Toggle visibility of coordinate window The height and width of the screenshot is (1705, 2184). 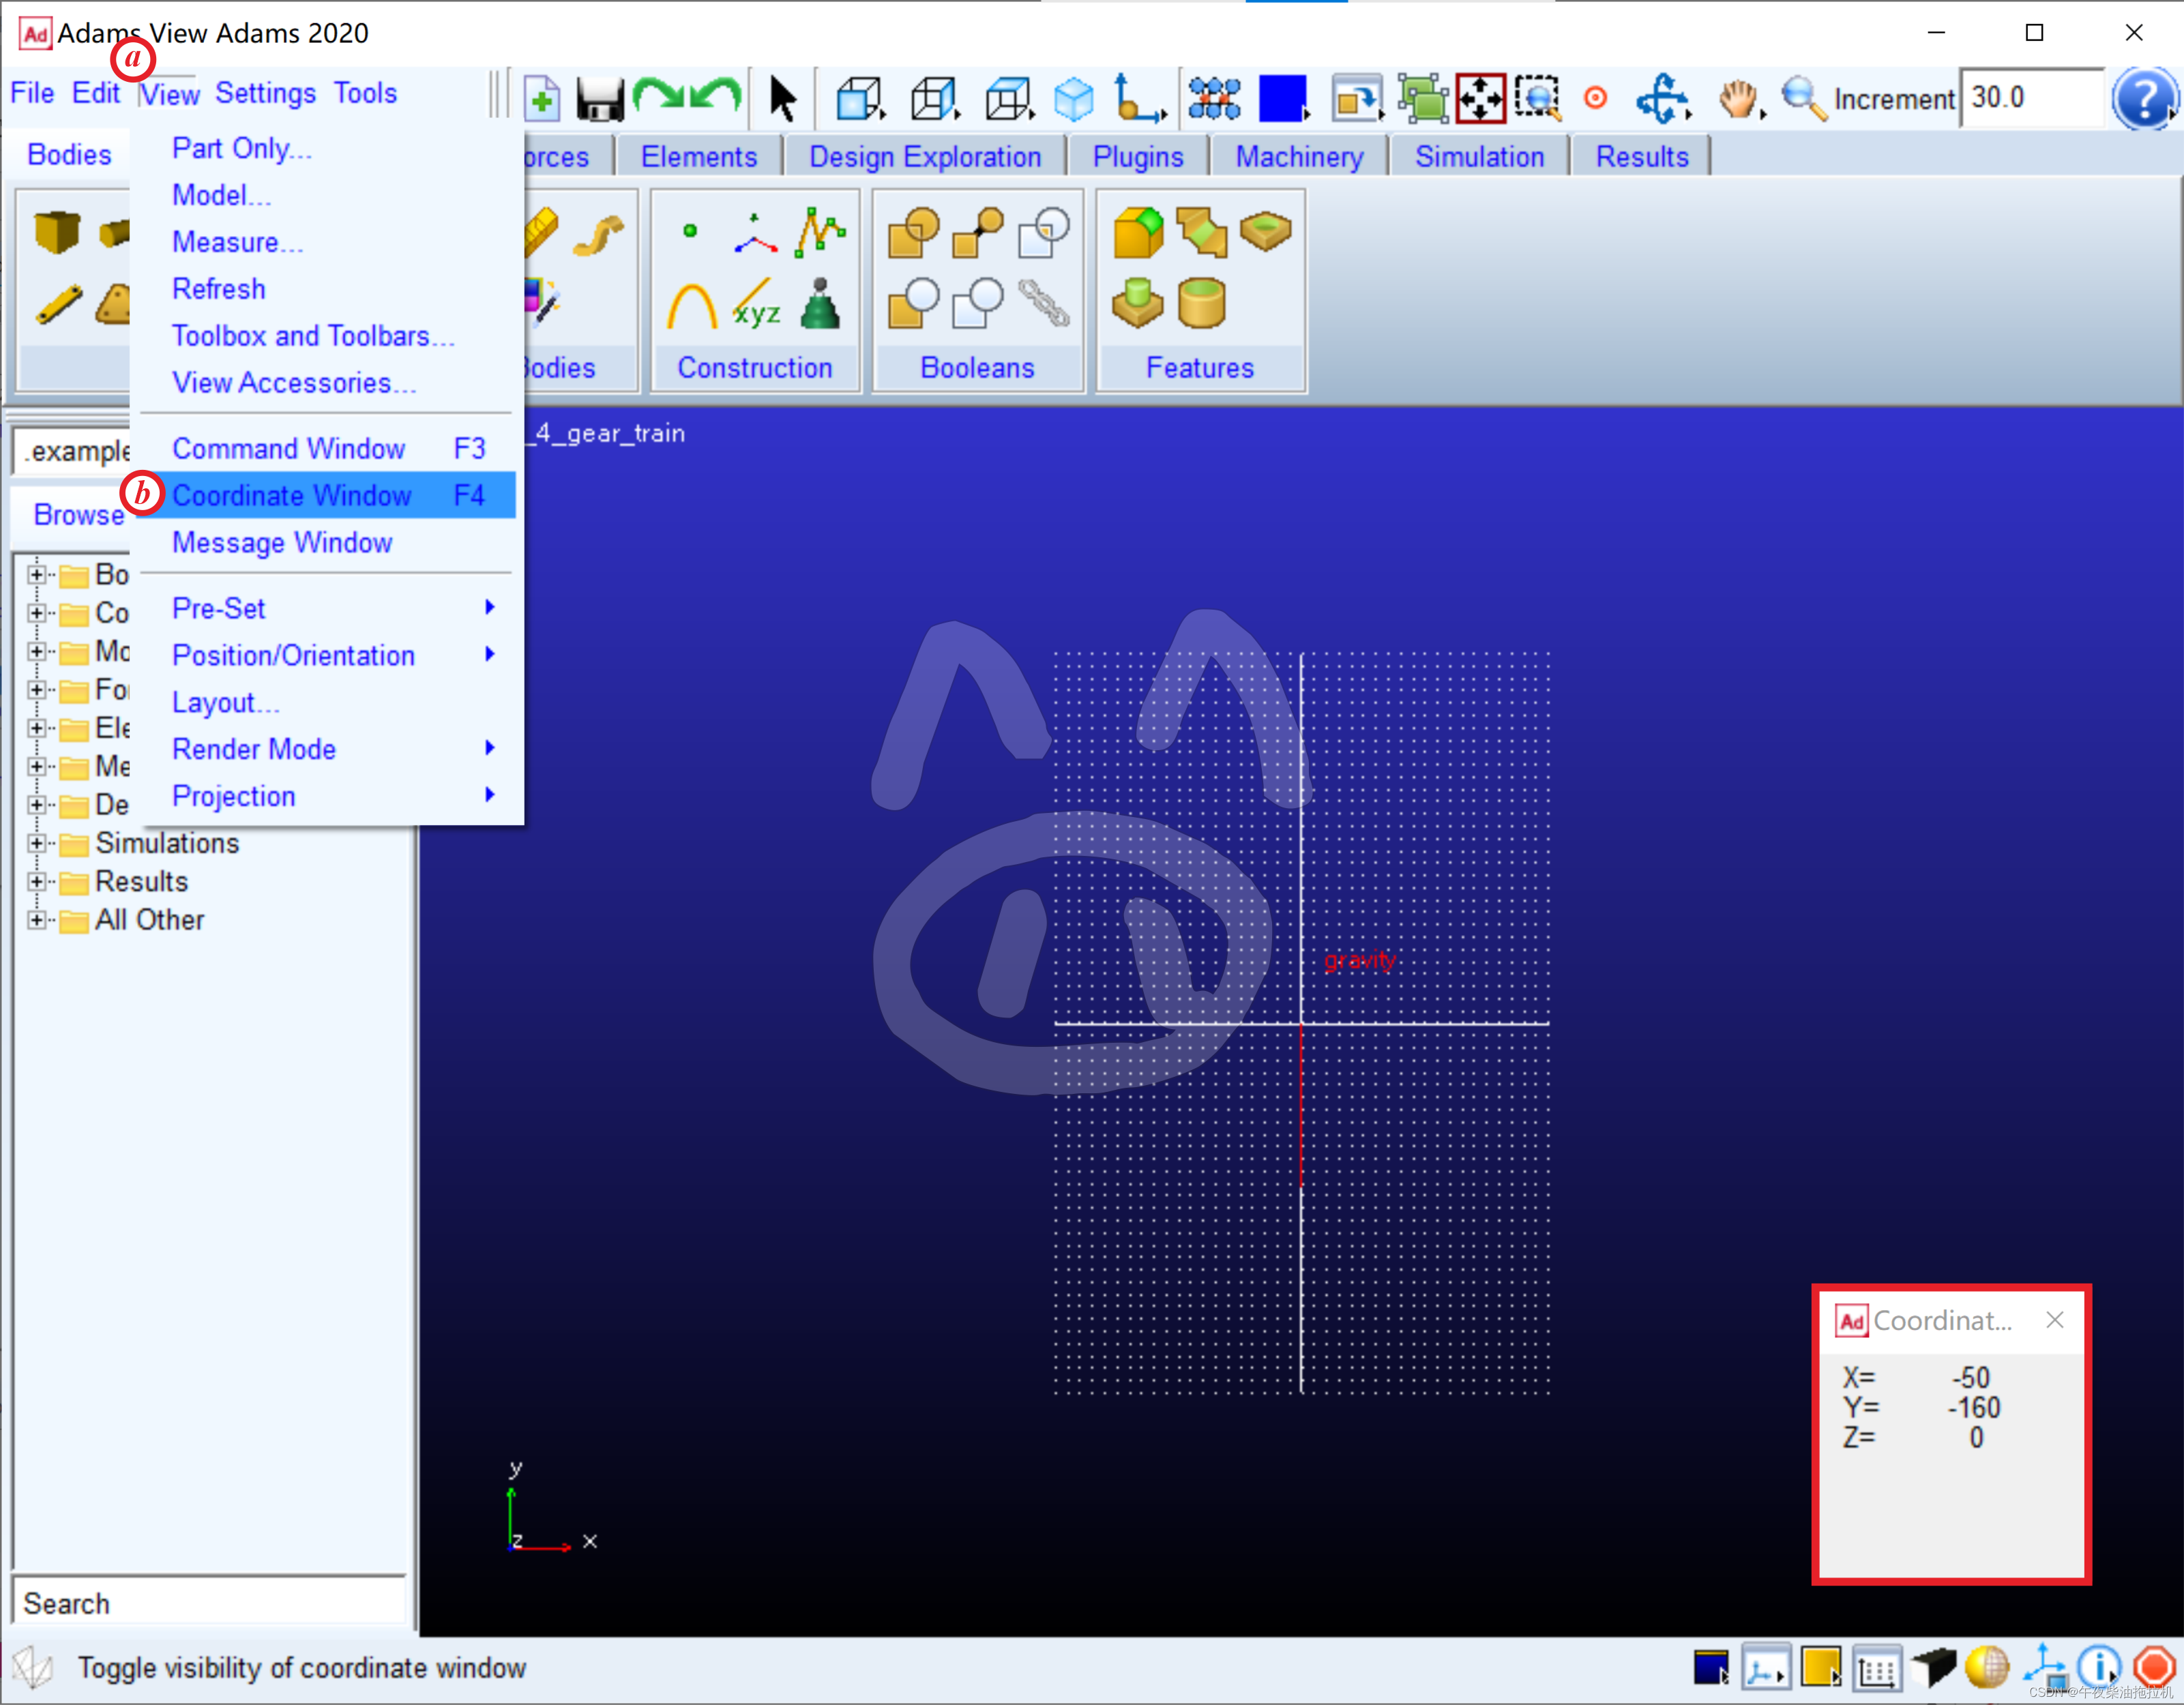tap(294, 494)
